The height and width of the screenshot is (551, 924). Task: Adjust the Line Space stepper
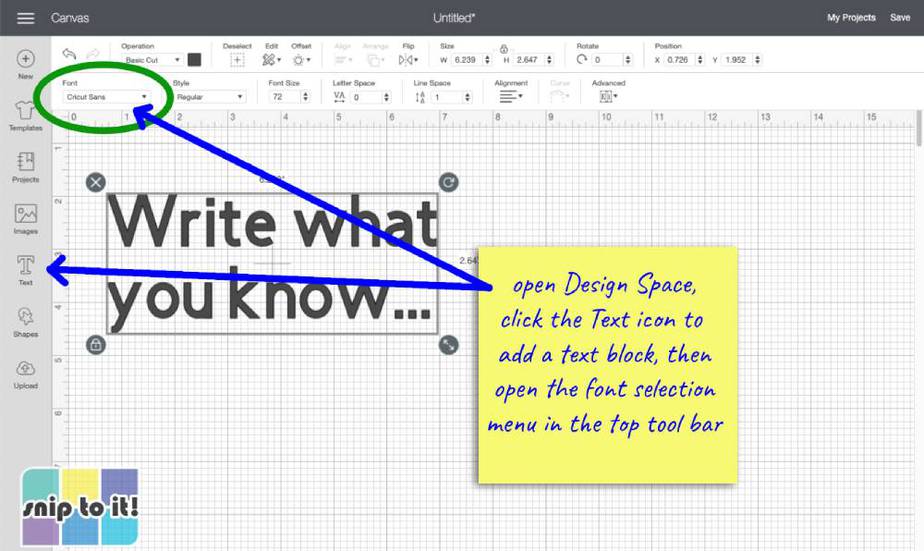(467, 97)
